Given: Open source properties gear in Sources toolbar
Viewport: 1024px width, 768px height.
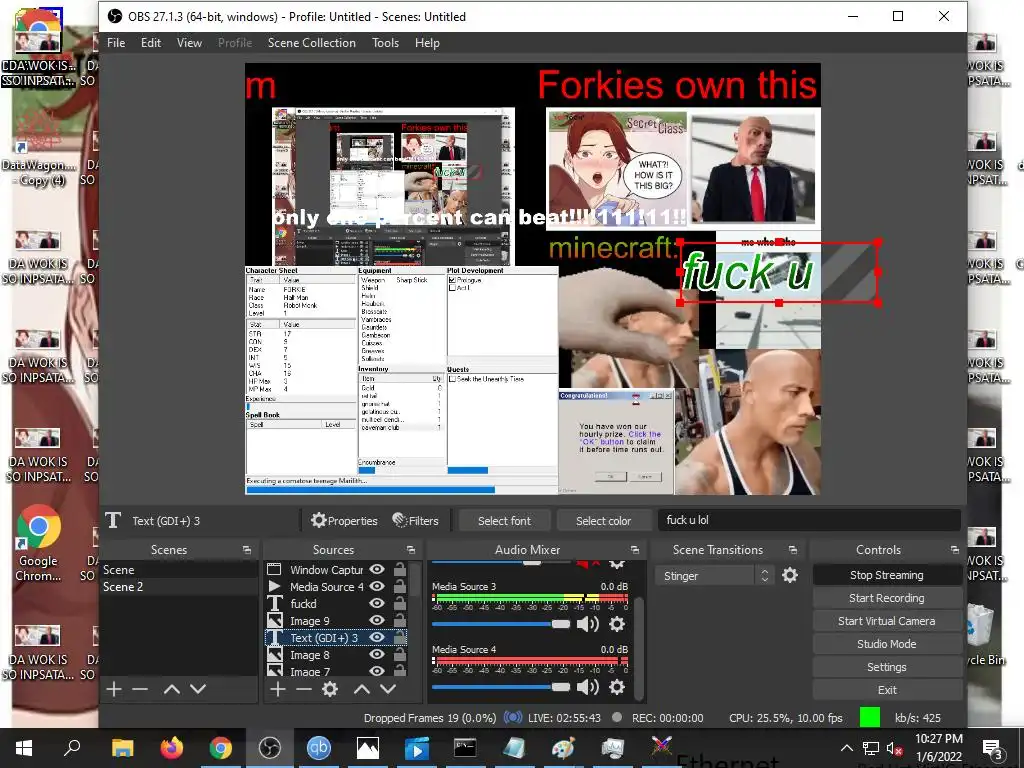Looking at the screenshot, I should click(x=330, y=689).
